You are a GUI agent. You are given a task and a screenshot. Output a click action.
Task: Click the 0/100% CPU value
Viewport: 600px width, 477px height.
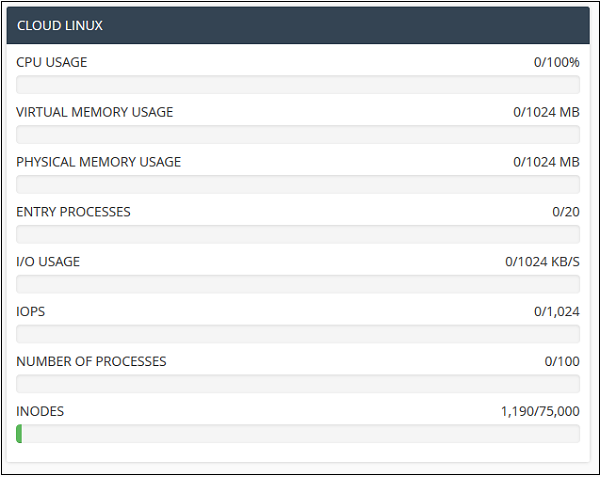[556, 62]
